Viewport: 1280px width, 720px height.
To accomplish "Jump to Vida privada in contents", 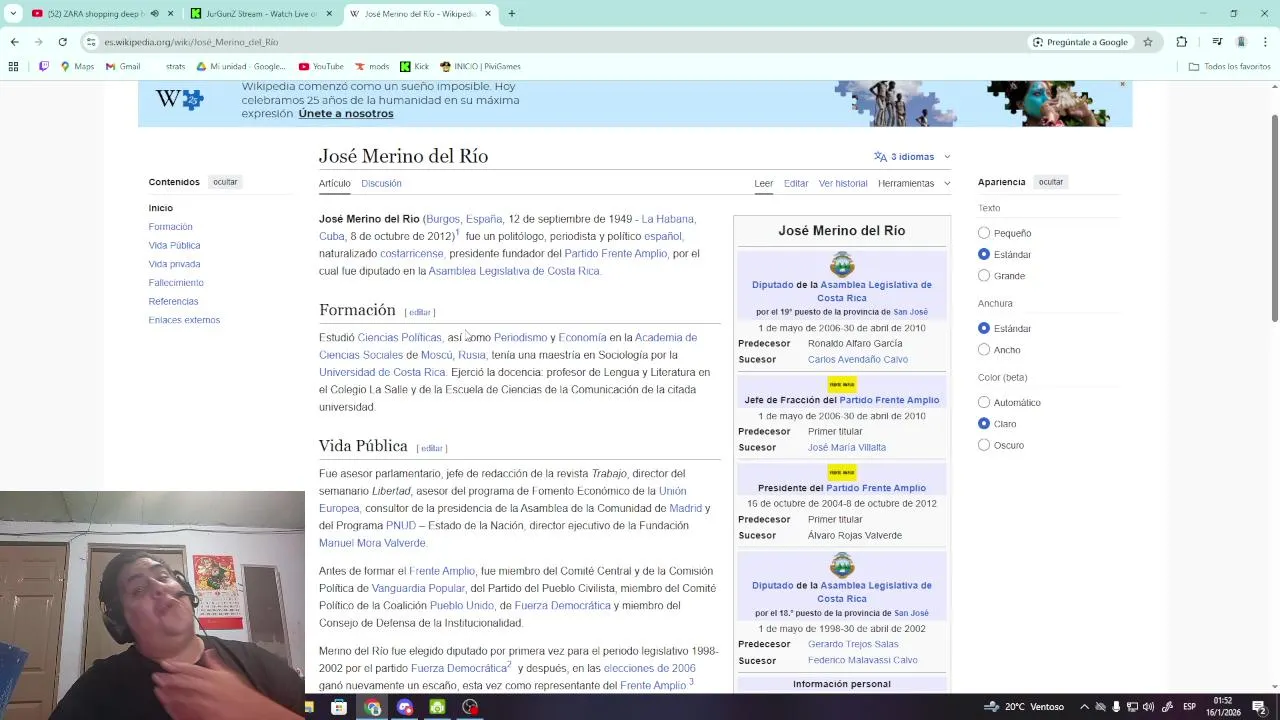I will coord(174,264).
